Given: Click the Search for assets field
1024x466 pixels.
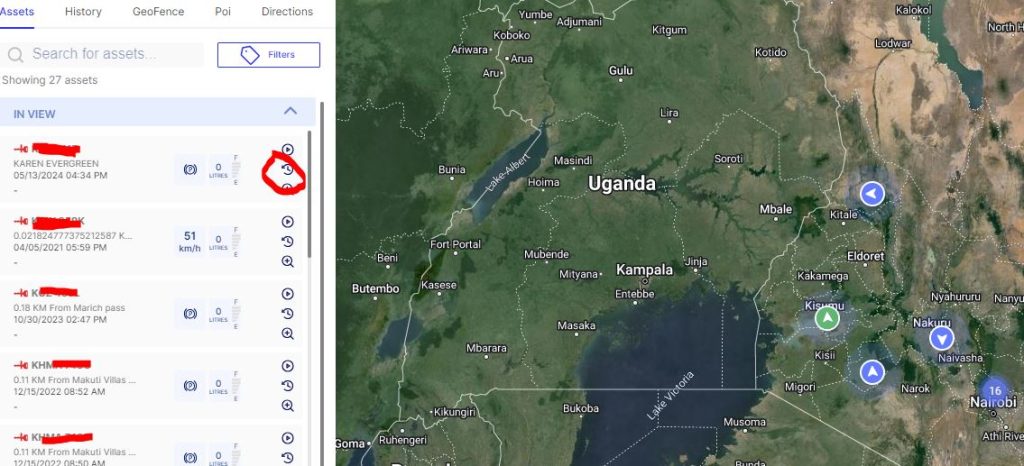Looking at the screenshot, I should tap(103, 54).
